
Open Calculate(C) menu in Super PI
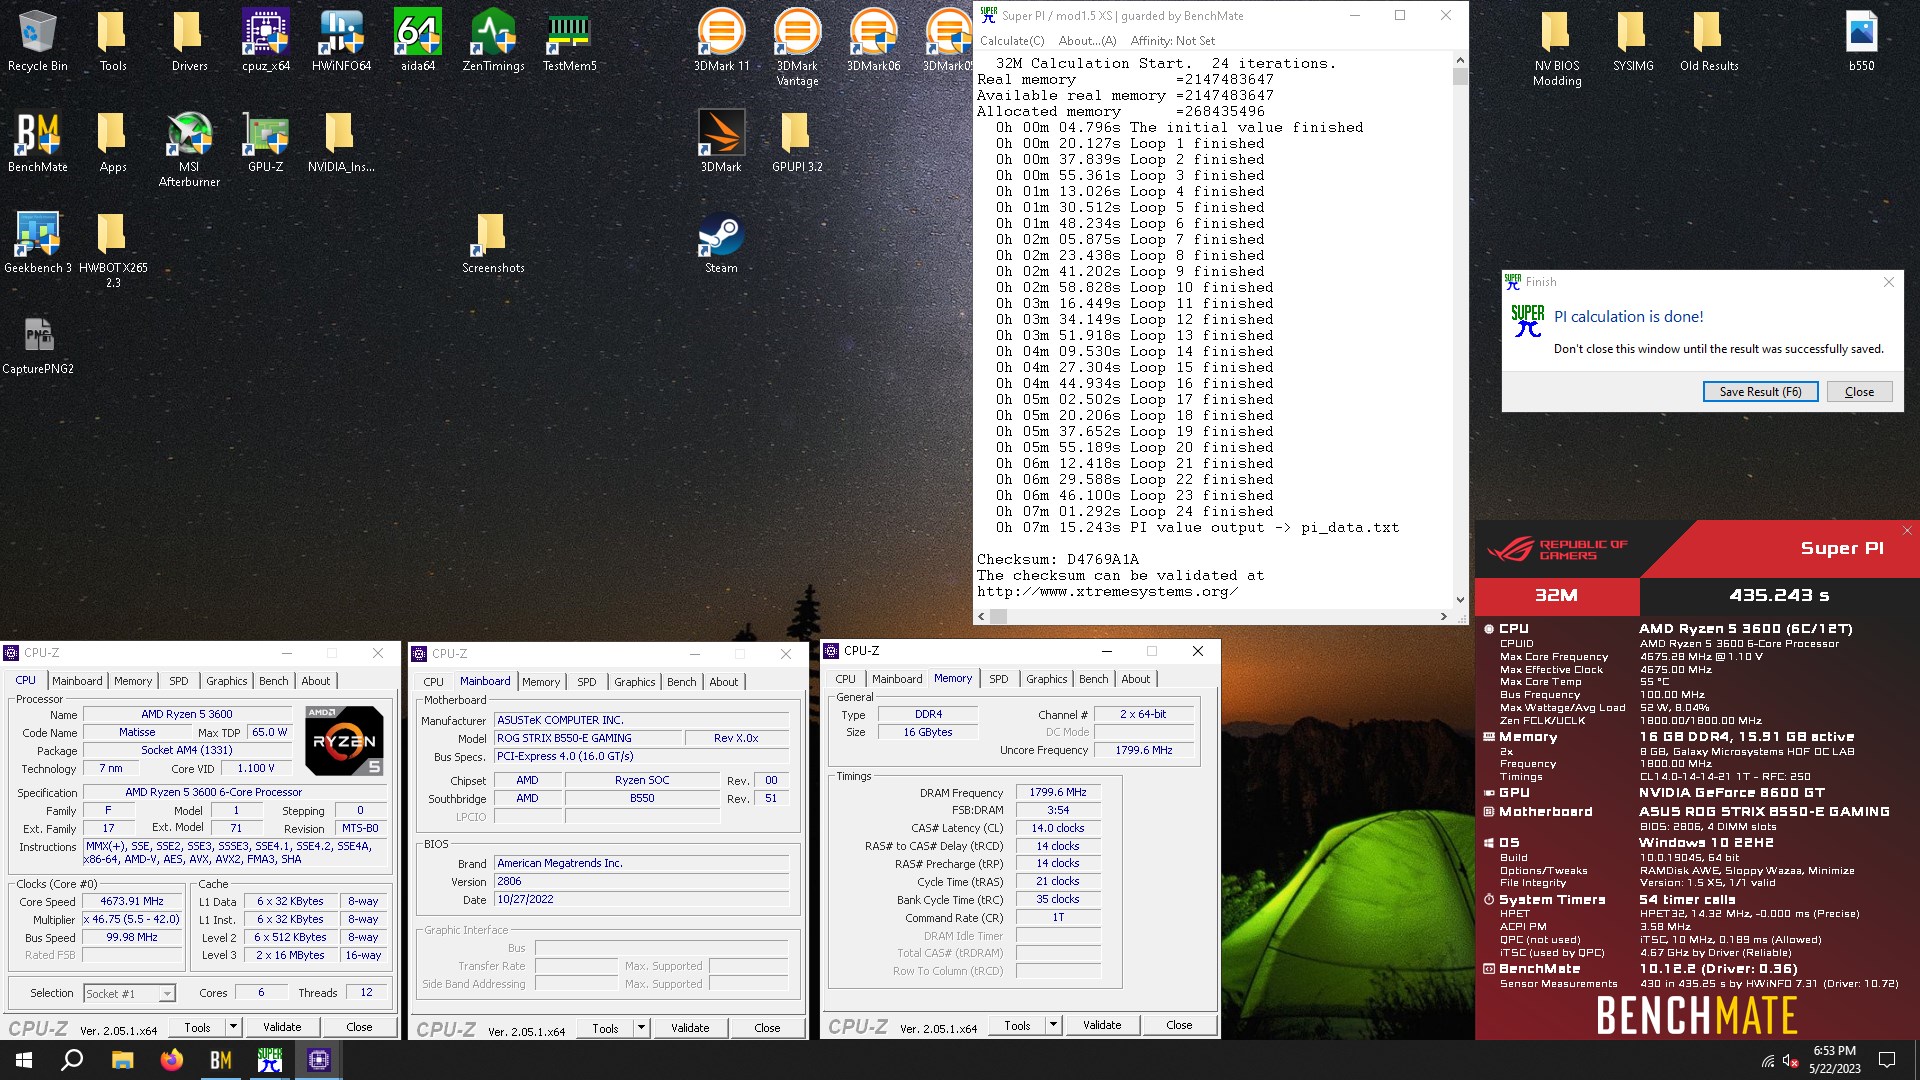click(x=1012, y=41)
